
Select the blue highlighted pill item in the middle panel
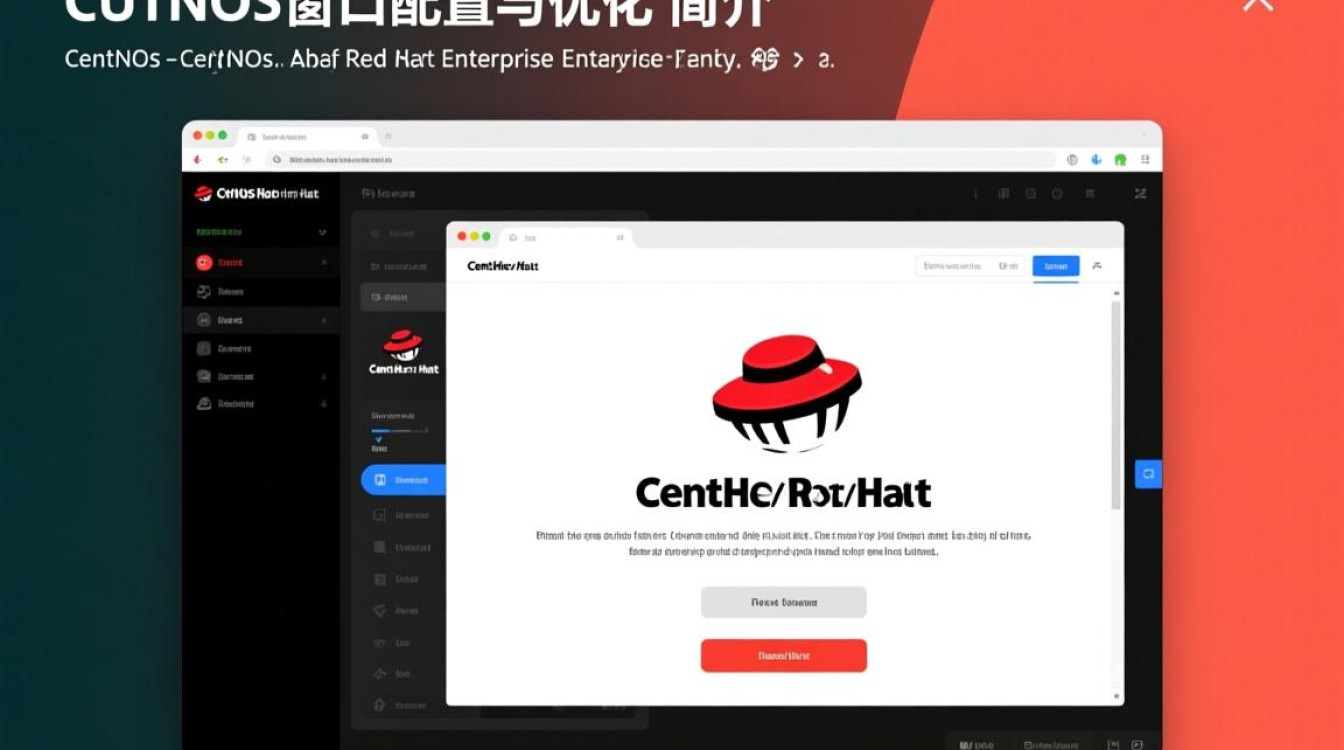[x=403, y=480]
